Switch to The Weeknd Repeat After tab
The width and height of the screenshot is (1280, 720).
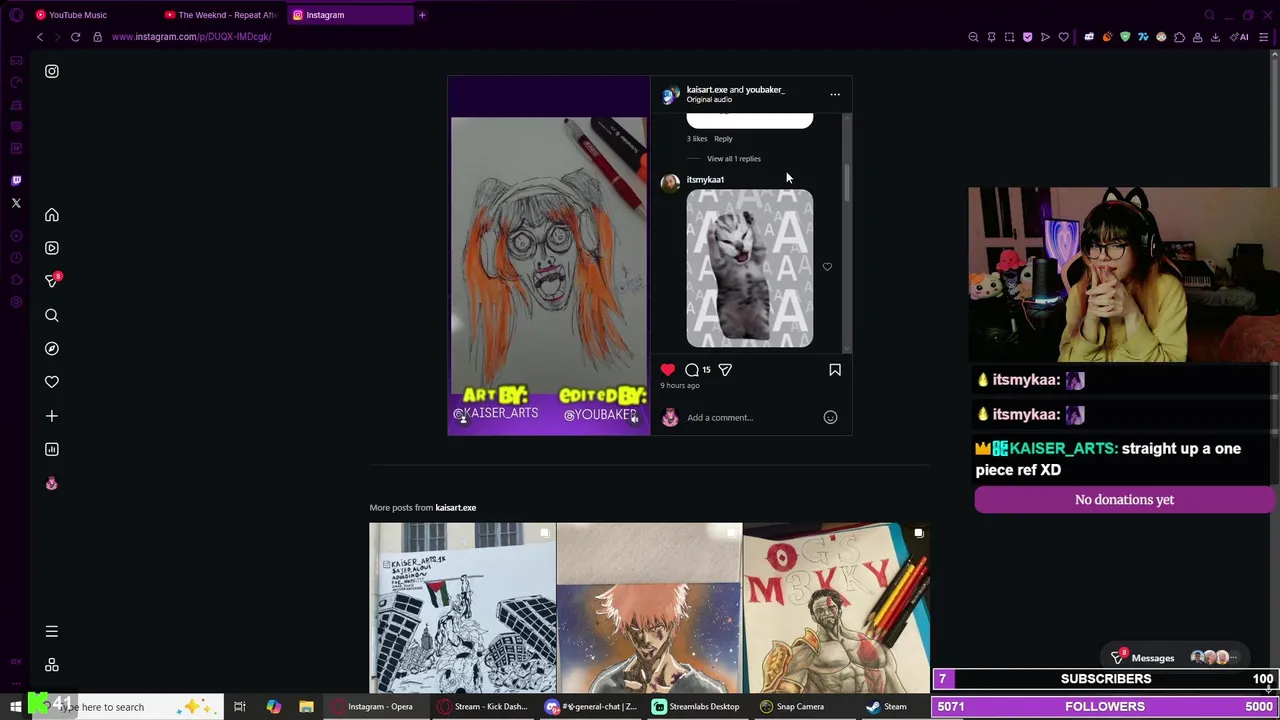point(220,15)
